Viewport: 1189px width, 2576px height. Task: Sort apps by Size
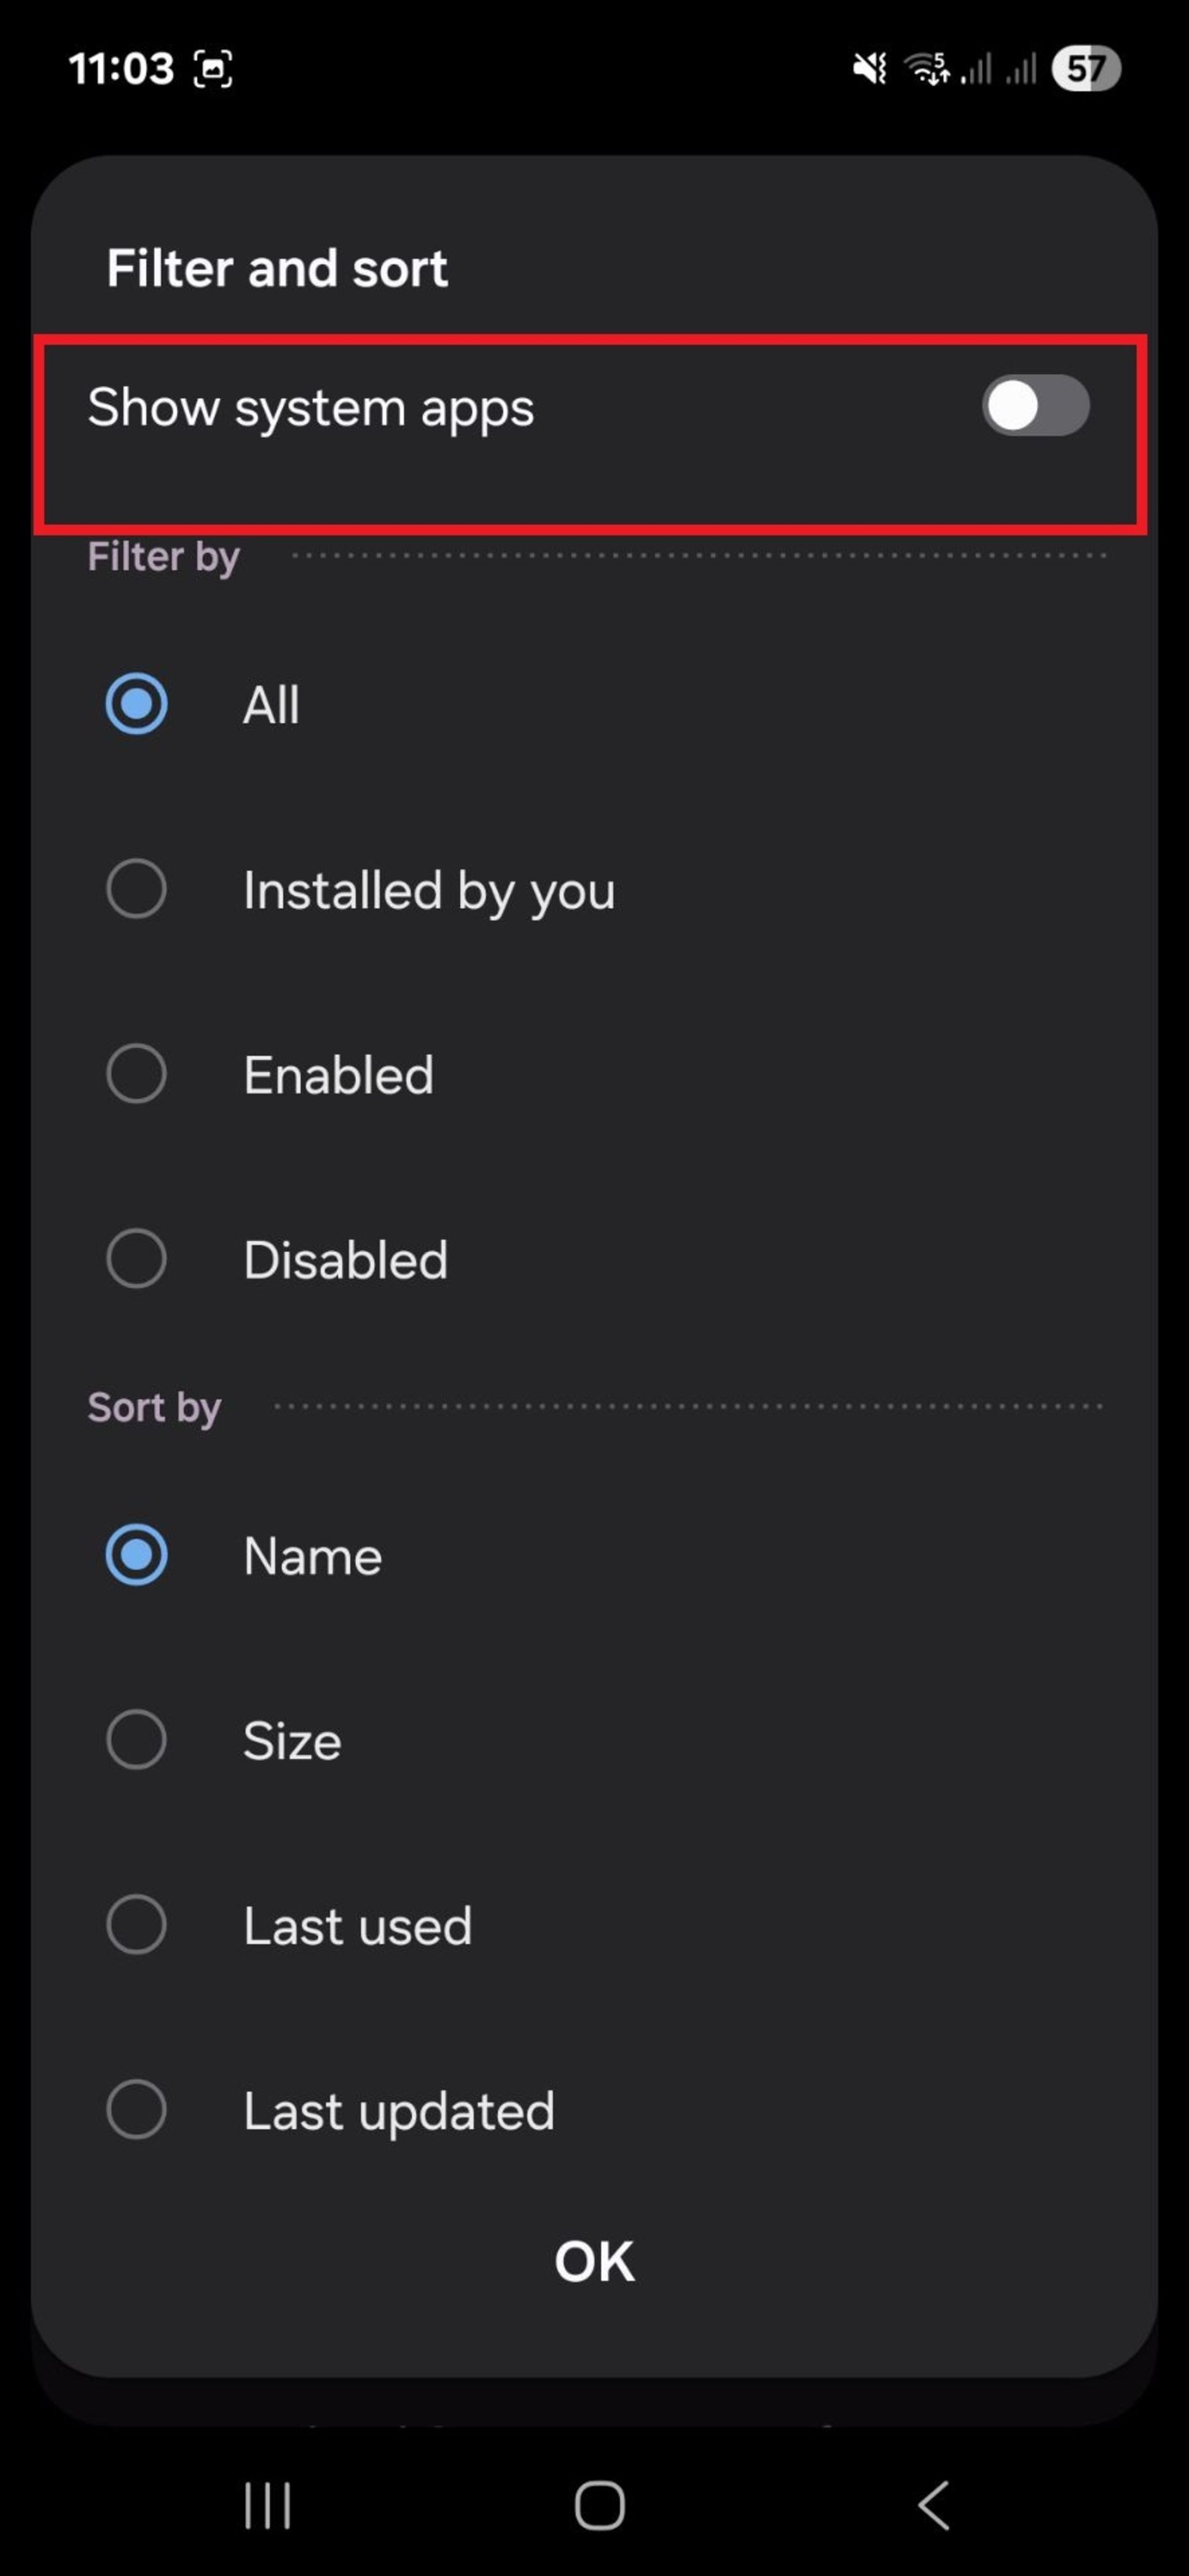(137, 1740)
